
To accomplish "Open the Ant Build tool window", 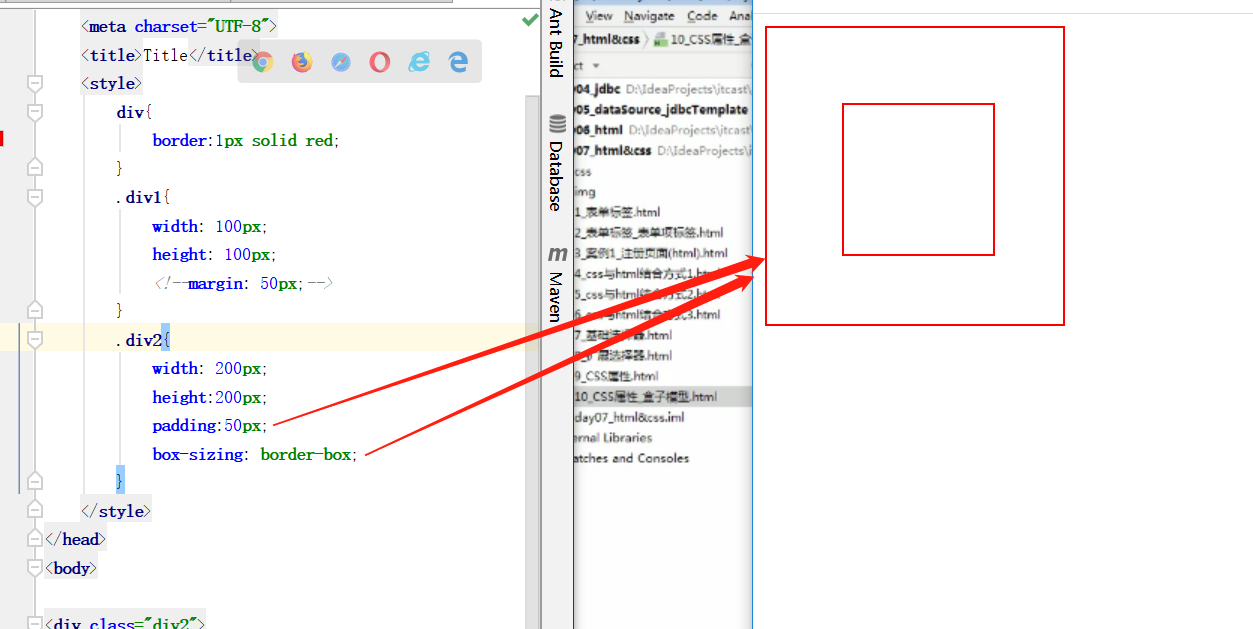I will (x=556, y=42).
